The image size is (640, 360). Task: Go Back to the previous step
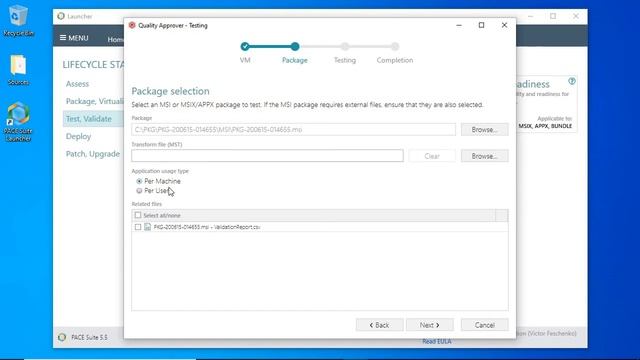(380, 325)
